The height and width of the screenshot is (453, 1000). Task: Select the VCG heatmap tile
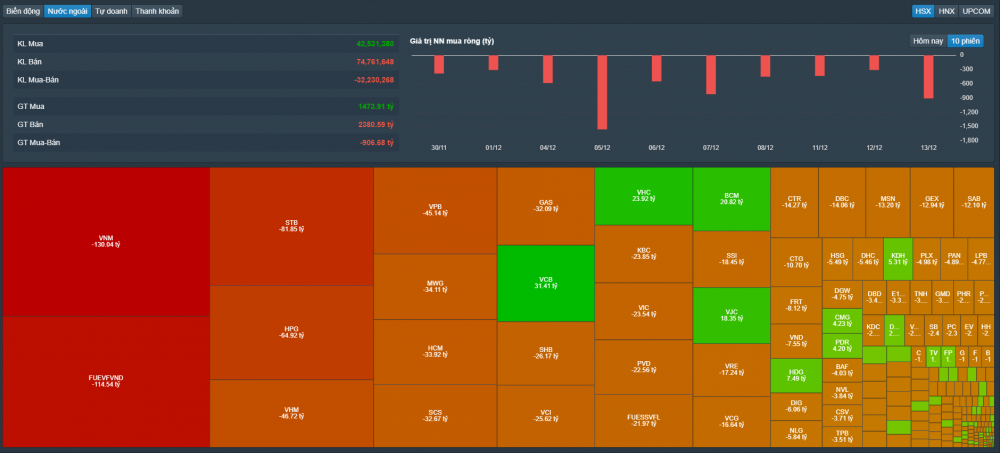[x=732, y=422]
